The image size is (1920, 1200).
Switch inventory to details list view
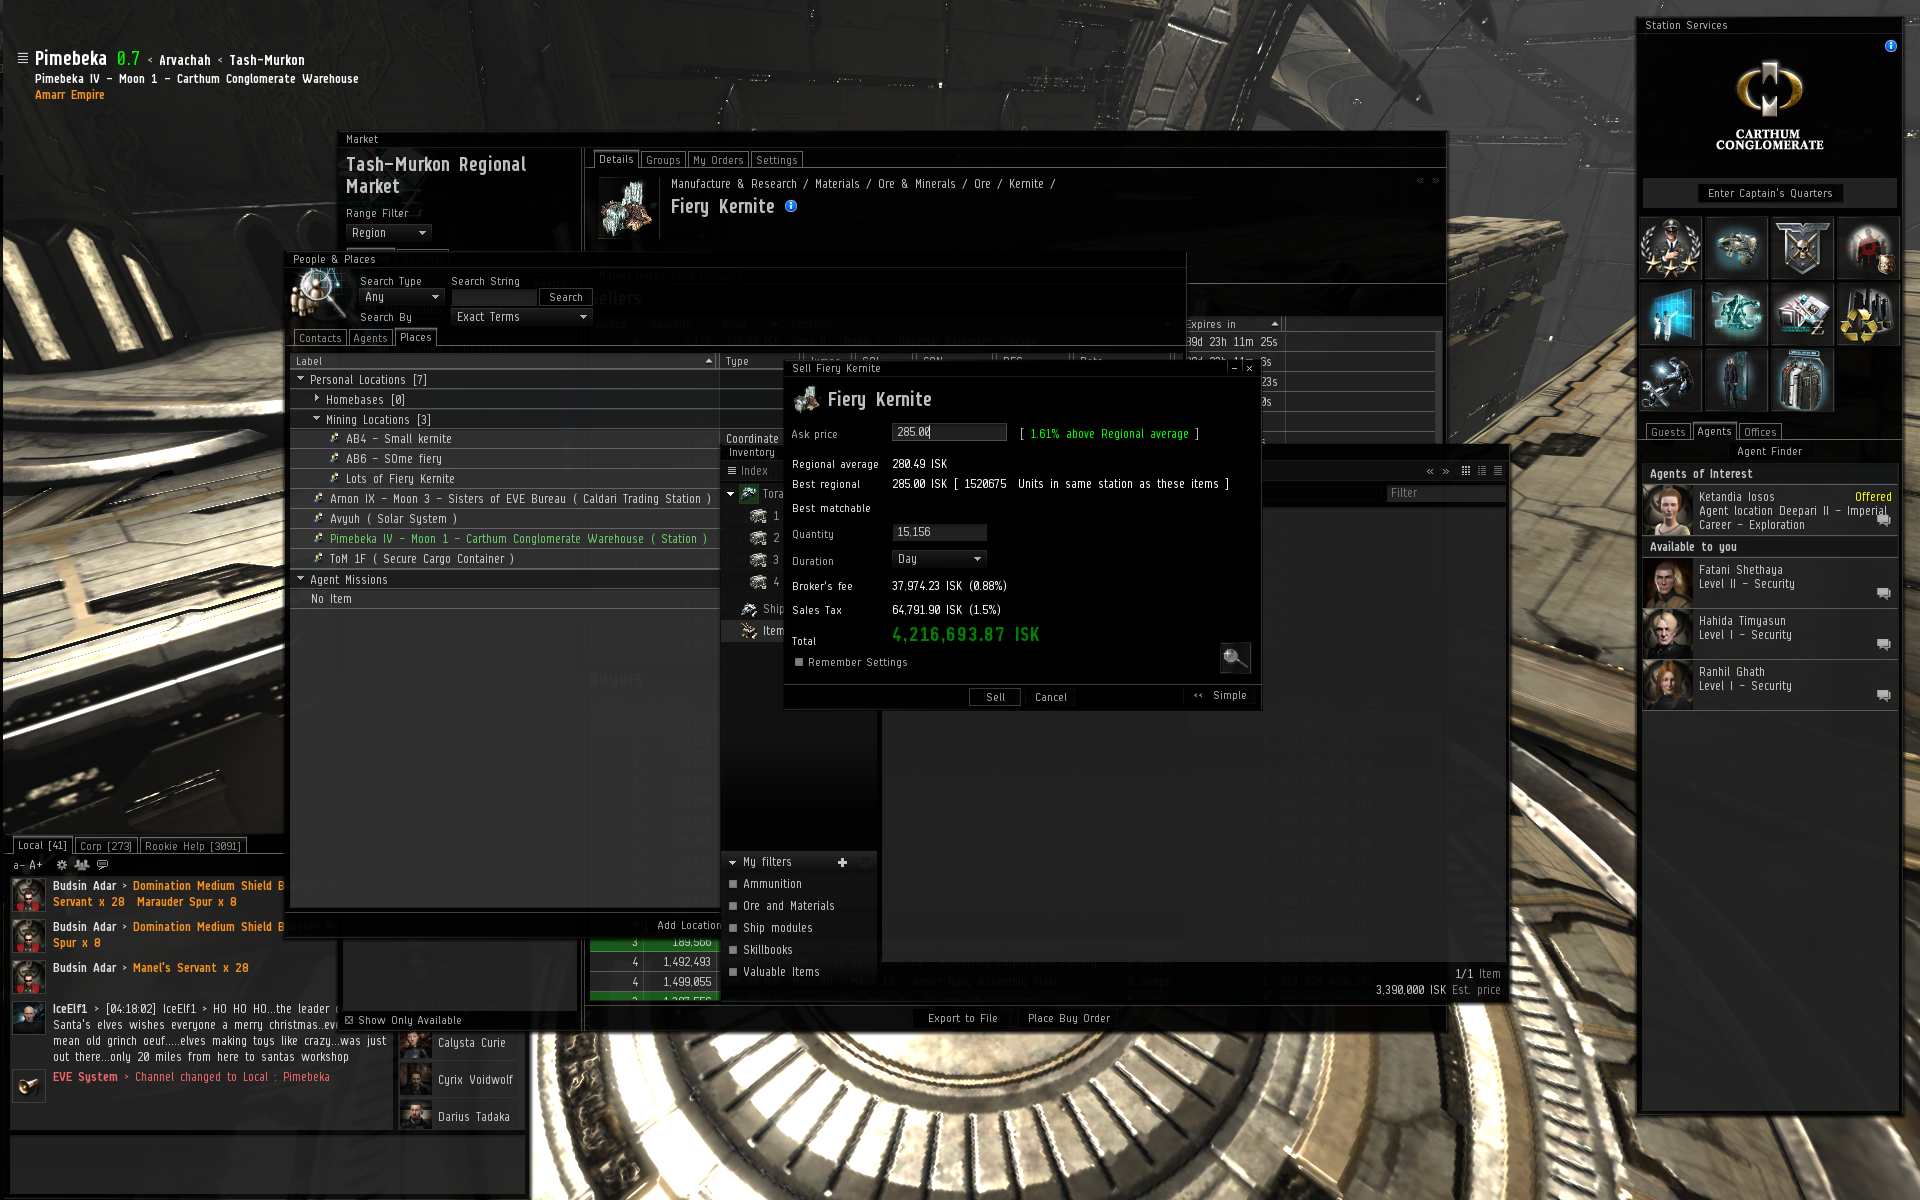click(1482, 471)
